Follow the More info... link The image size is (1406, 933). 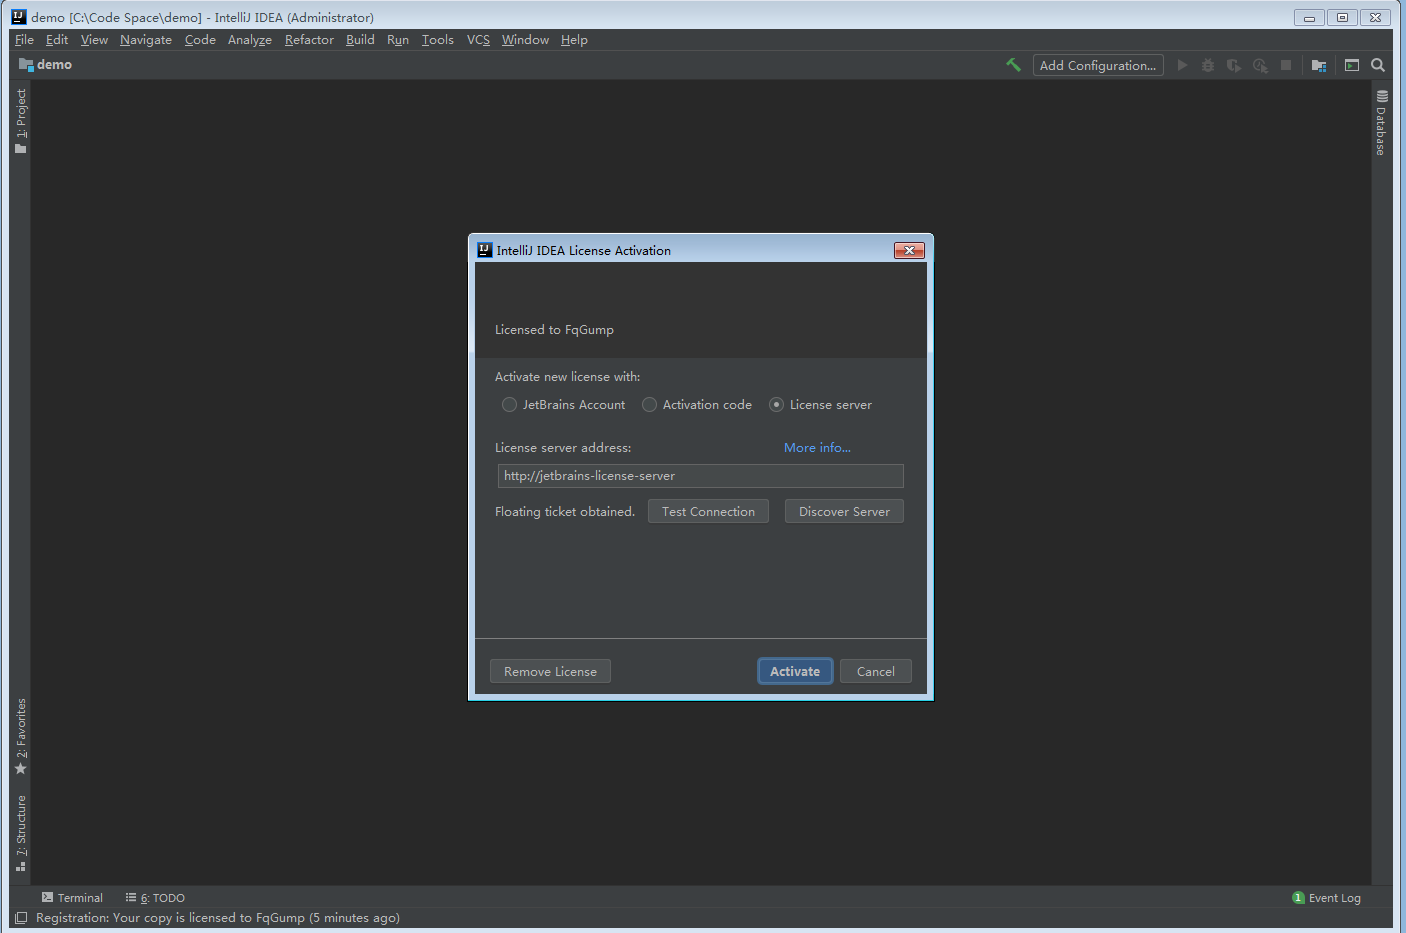[x=817, y=448]
